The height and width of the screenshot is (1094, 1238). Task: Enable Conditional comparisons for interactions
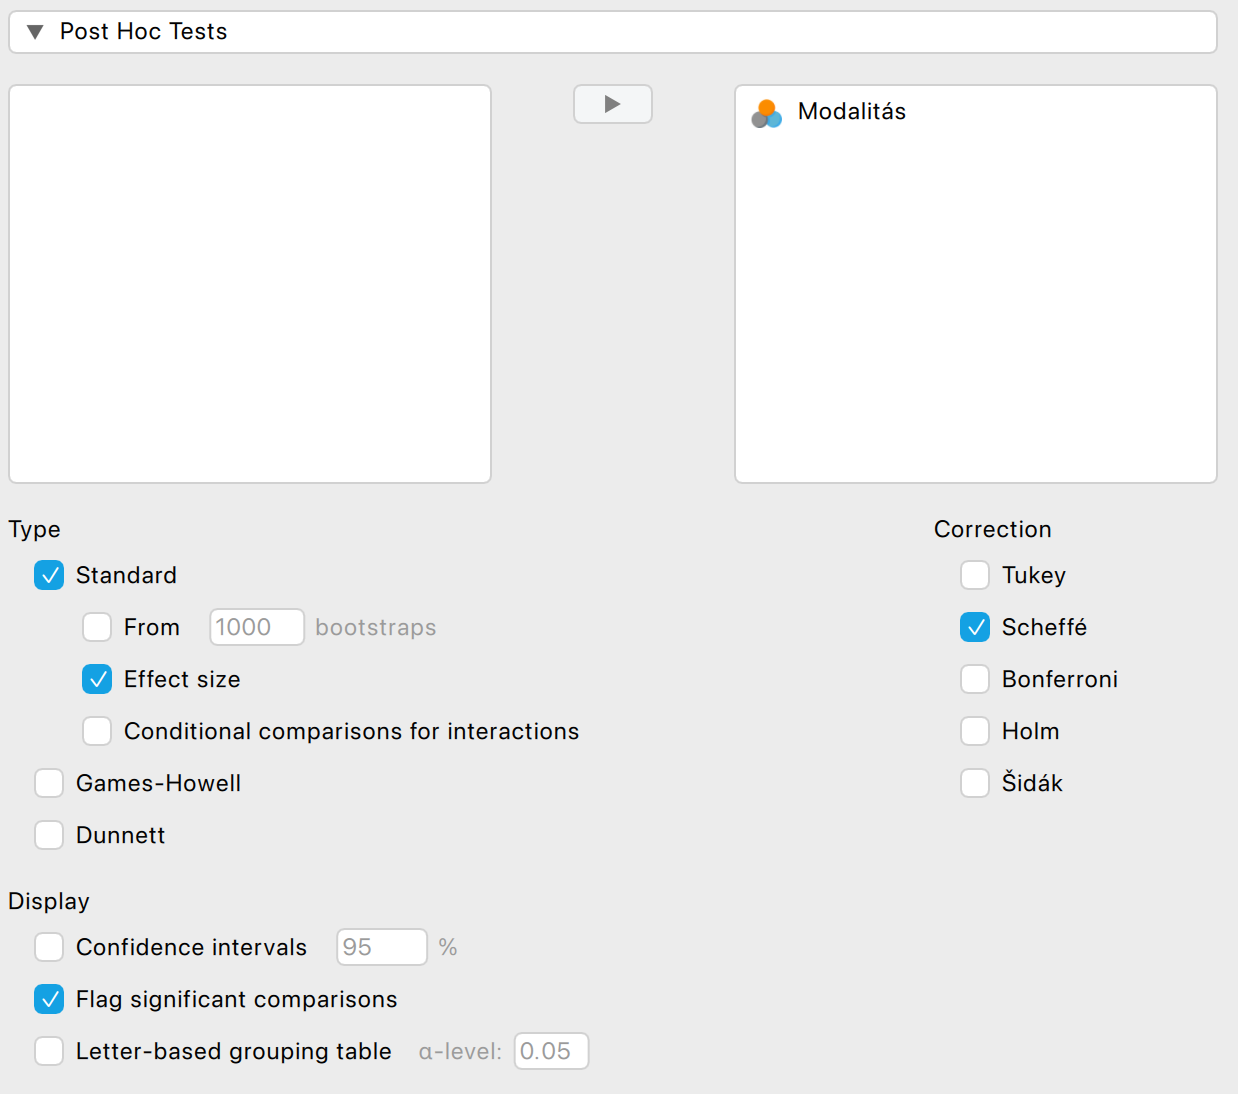(x=97, y=731)
